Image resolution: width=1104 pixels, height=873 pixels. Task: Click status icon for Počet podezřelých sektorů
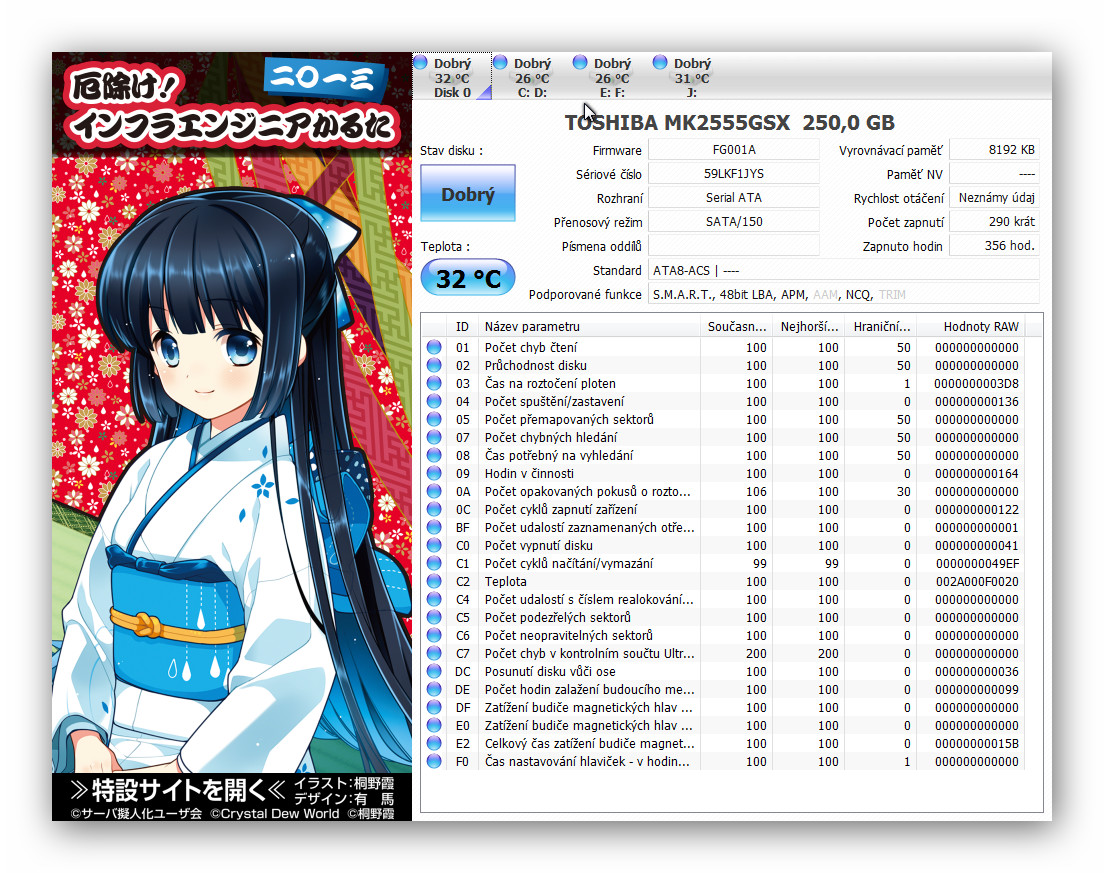(x=434, y=617)
